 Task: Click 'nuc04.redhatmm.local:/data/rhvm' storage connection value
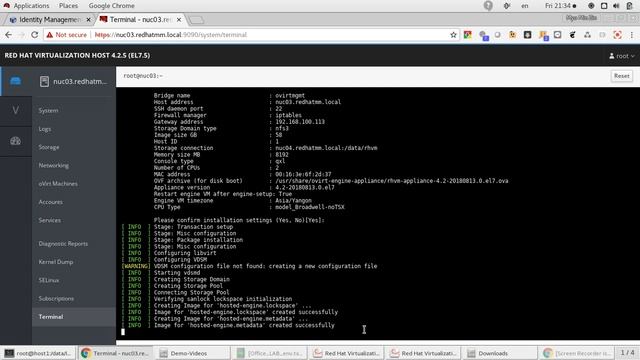pos(326,148)
